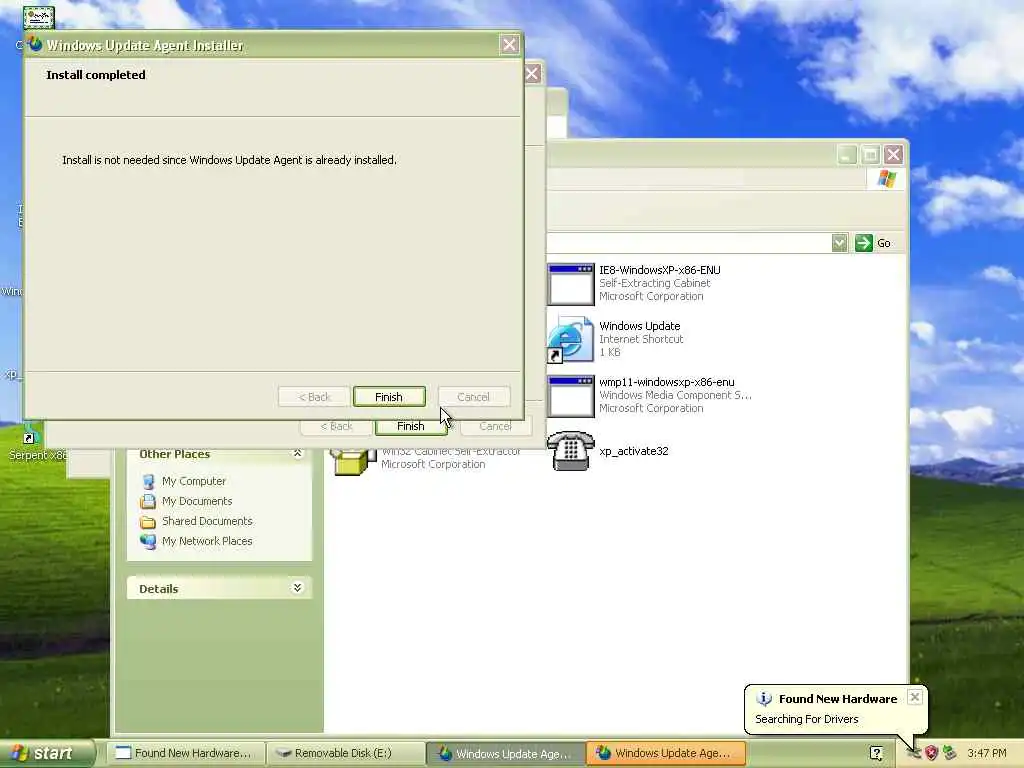Click the Windows flag logo in Explorer
This screenshot has height=768, width=1024.
tap(887, 178)
